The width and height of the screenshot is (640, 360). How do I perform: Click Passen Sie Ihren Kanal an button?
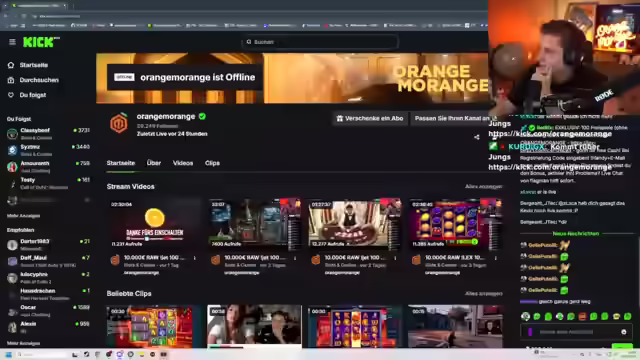coord(451,118)
